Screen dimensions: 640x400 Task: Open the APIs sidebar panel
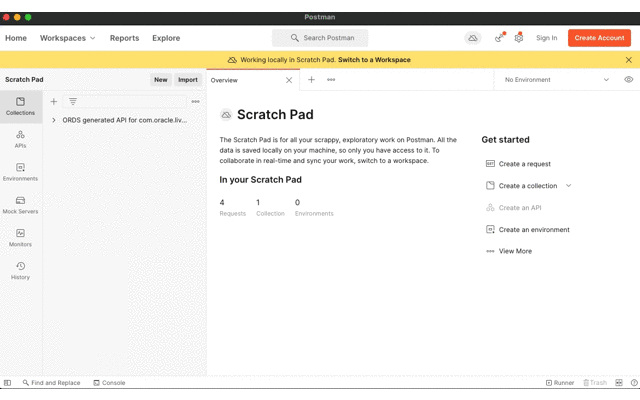point(20,139)
